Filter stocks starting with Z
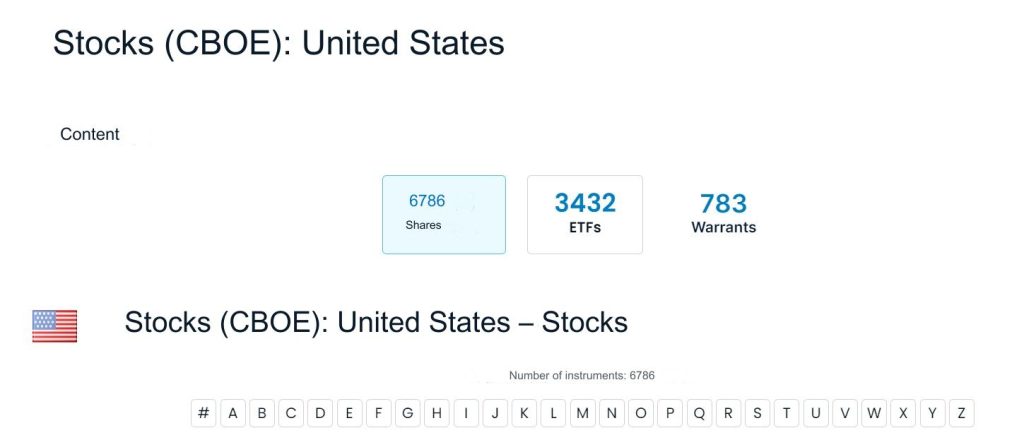Screen dimensions: 1024x440 (961, 413)
